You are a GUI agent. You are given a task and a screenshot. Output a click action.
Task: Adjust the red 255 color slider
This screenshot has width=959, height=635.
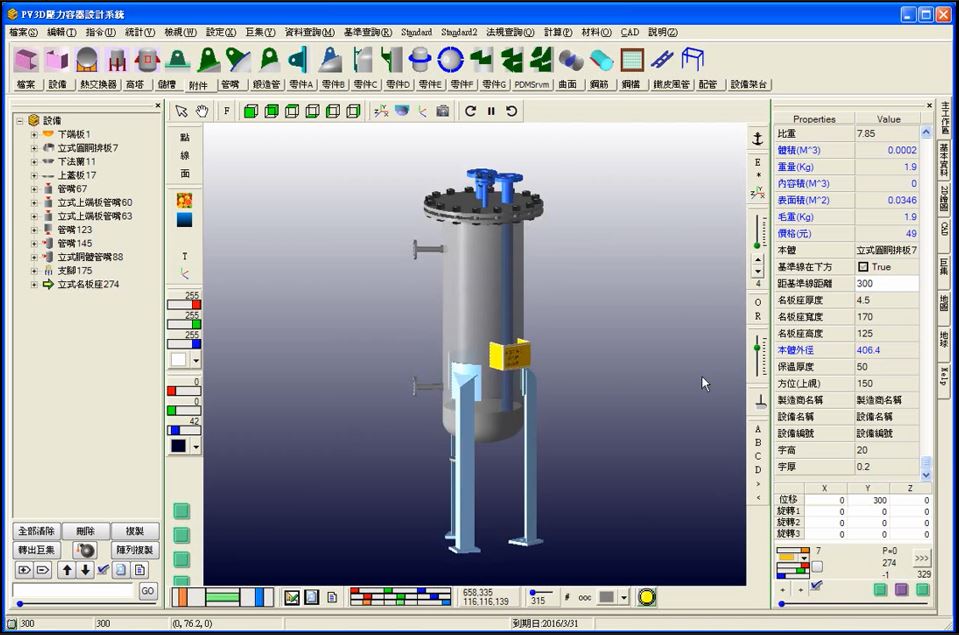pyautogui.click(x=183, y=305)
